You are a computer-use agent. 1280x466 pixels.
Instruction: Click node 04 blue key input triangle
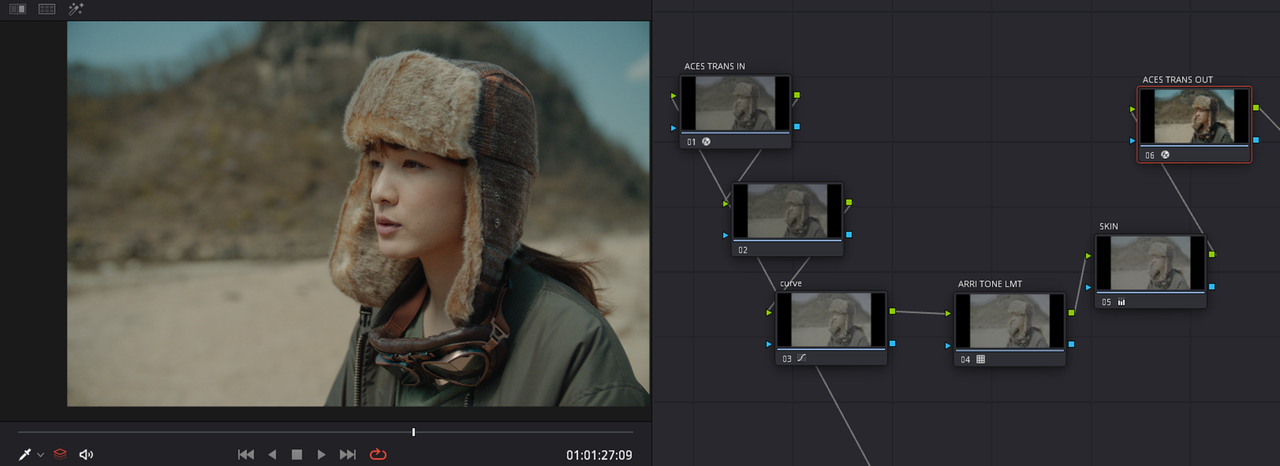[950, 345]
